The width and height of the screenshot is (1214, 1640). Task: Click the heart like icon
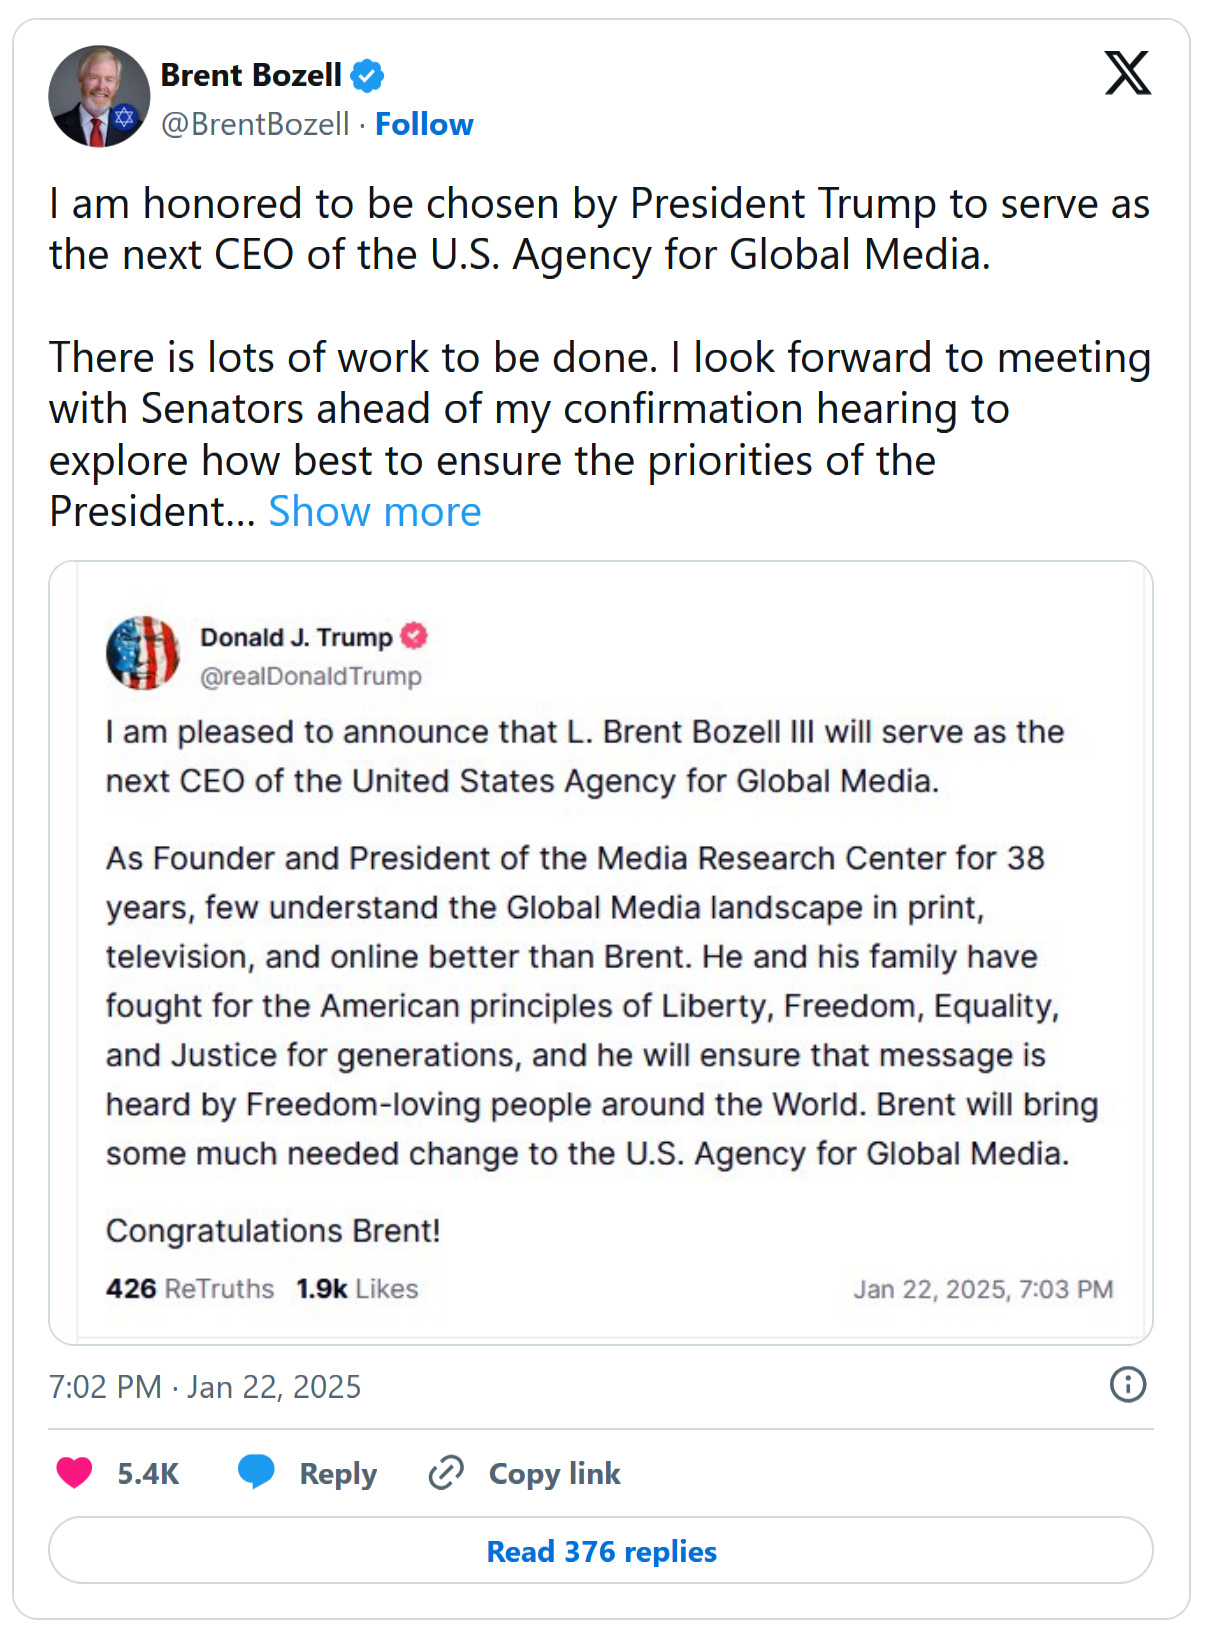point(74,1473)
